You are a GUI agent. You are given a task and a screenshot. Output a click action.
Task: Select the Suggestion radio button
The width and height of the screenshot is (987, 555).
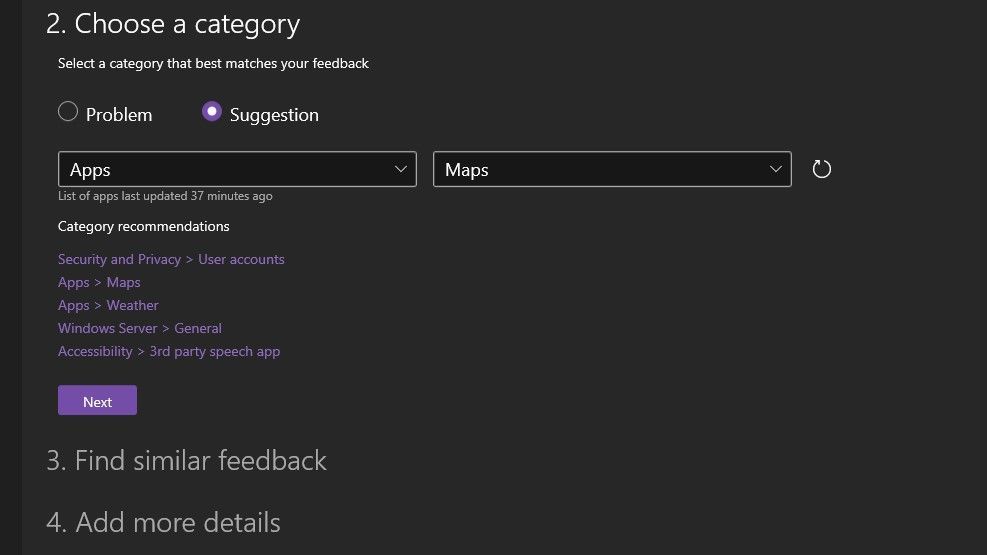point(212,112)
